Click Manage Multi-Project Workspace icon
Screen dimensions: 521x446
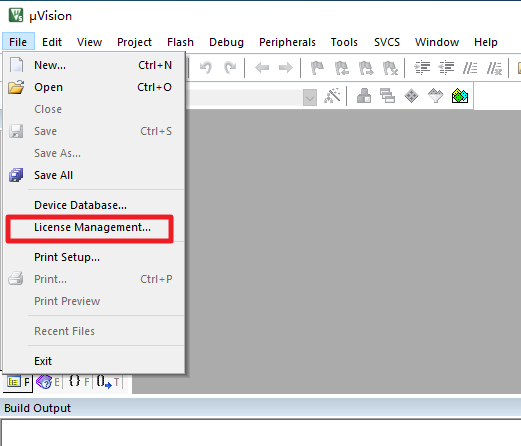(387, 96)
